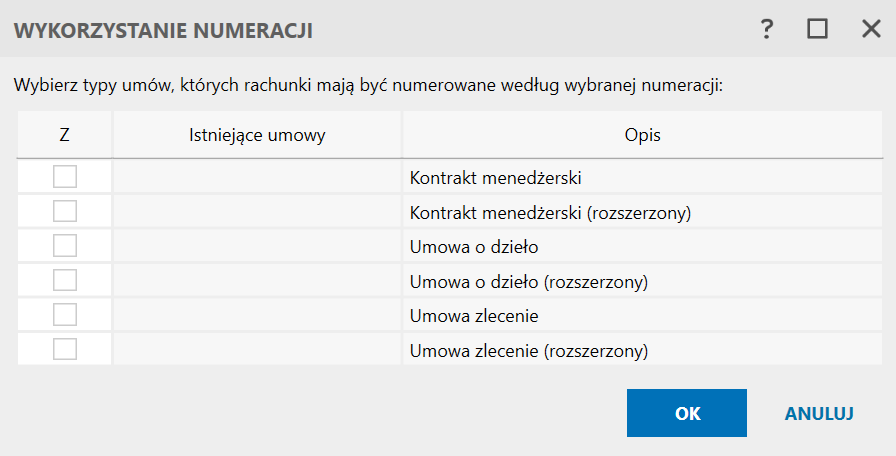Click Istniejące umowy cell for Kontrakt menedżerski
The image size is (896, 456).
click(x=257, y=178)
